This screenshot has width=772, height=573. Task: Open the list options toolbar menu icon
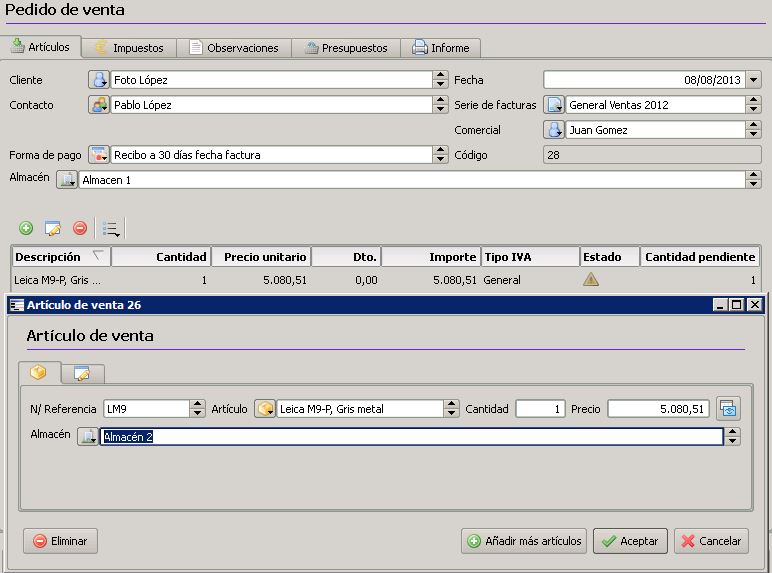111,229
